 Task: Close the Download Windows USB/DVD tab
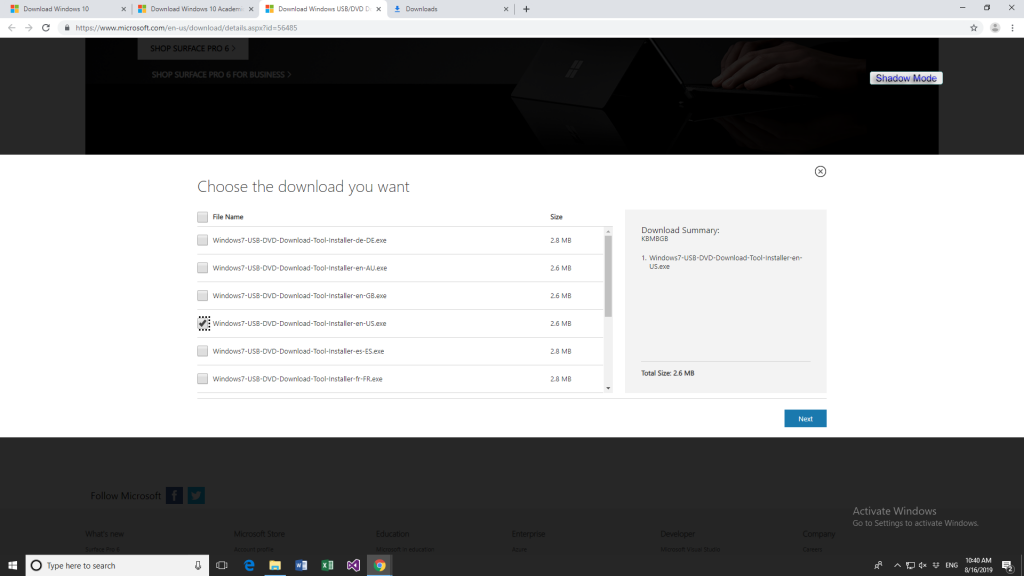pyautogui.click(x=379, y=9)
